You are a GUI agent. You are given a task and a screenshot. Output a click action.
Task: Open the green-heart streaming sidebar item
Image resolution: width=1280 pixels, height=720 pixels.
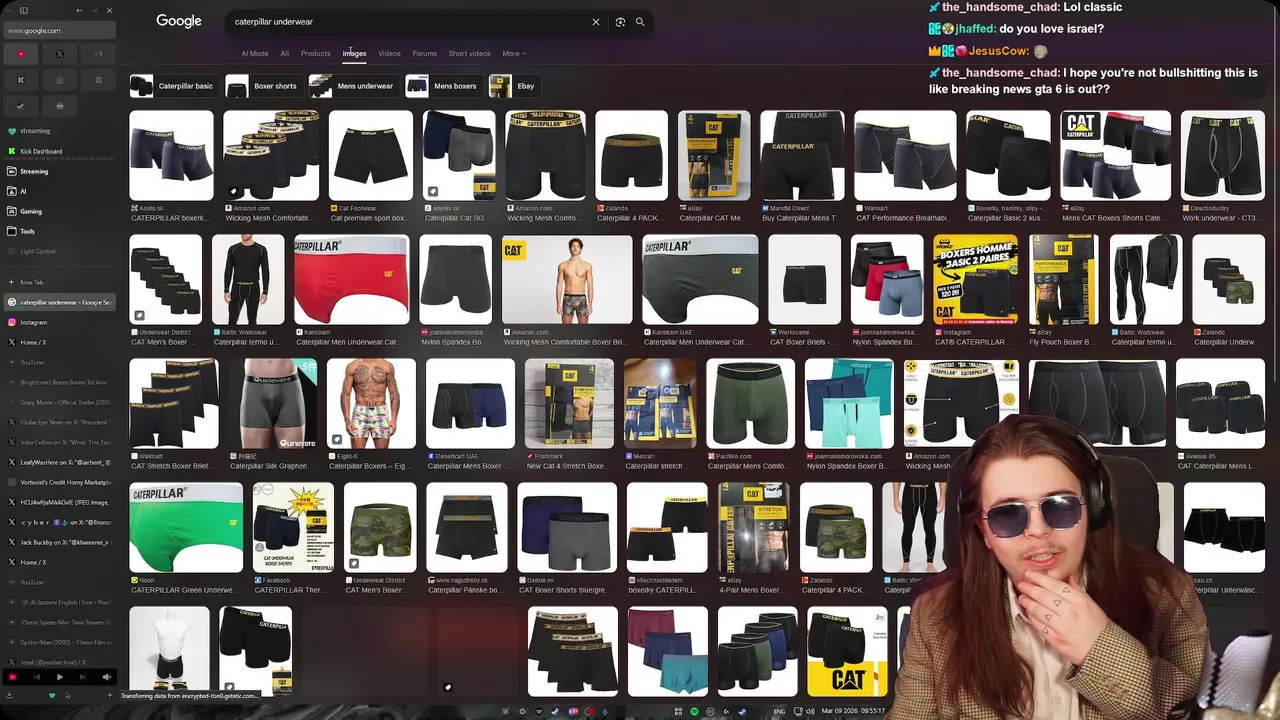click(59, 131)
